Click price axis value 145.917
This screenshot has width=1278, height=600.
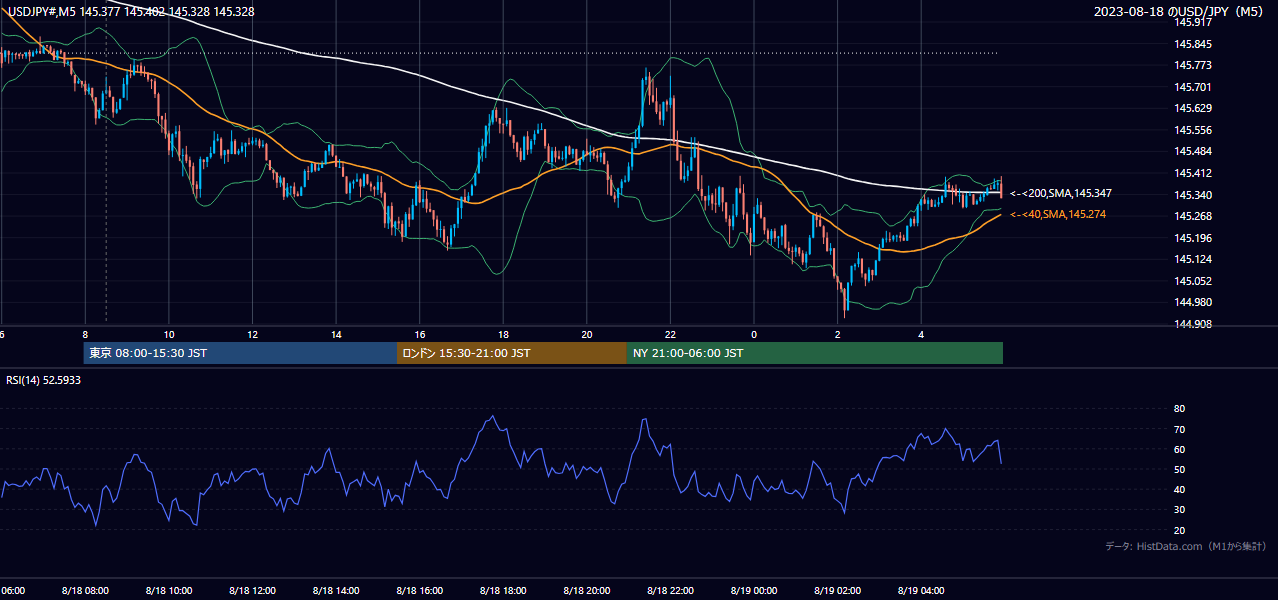pyautogui.click(x=1193, y=22)
